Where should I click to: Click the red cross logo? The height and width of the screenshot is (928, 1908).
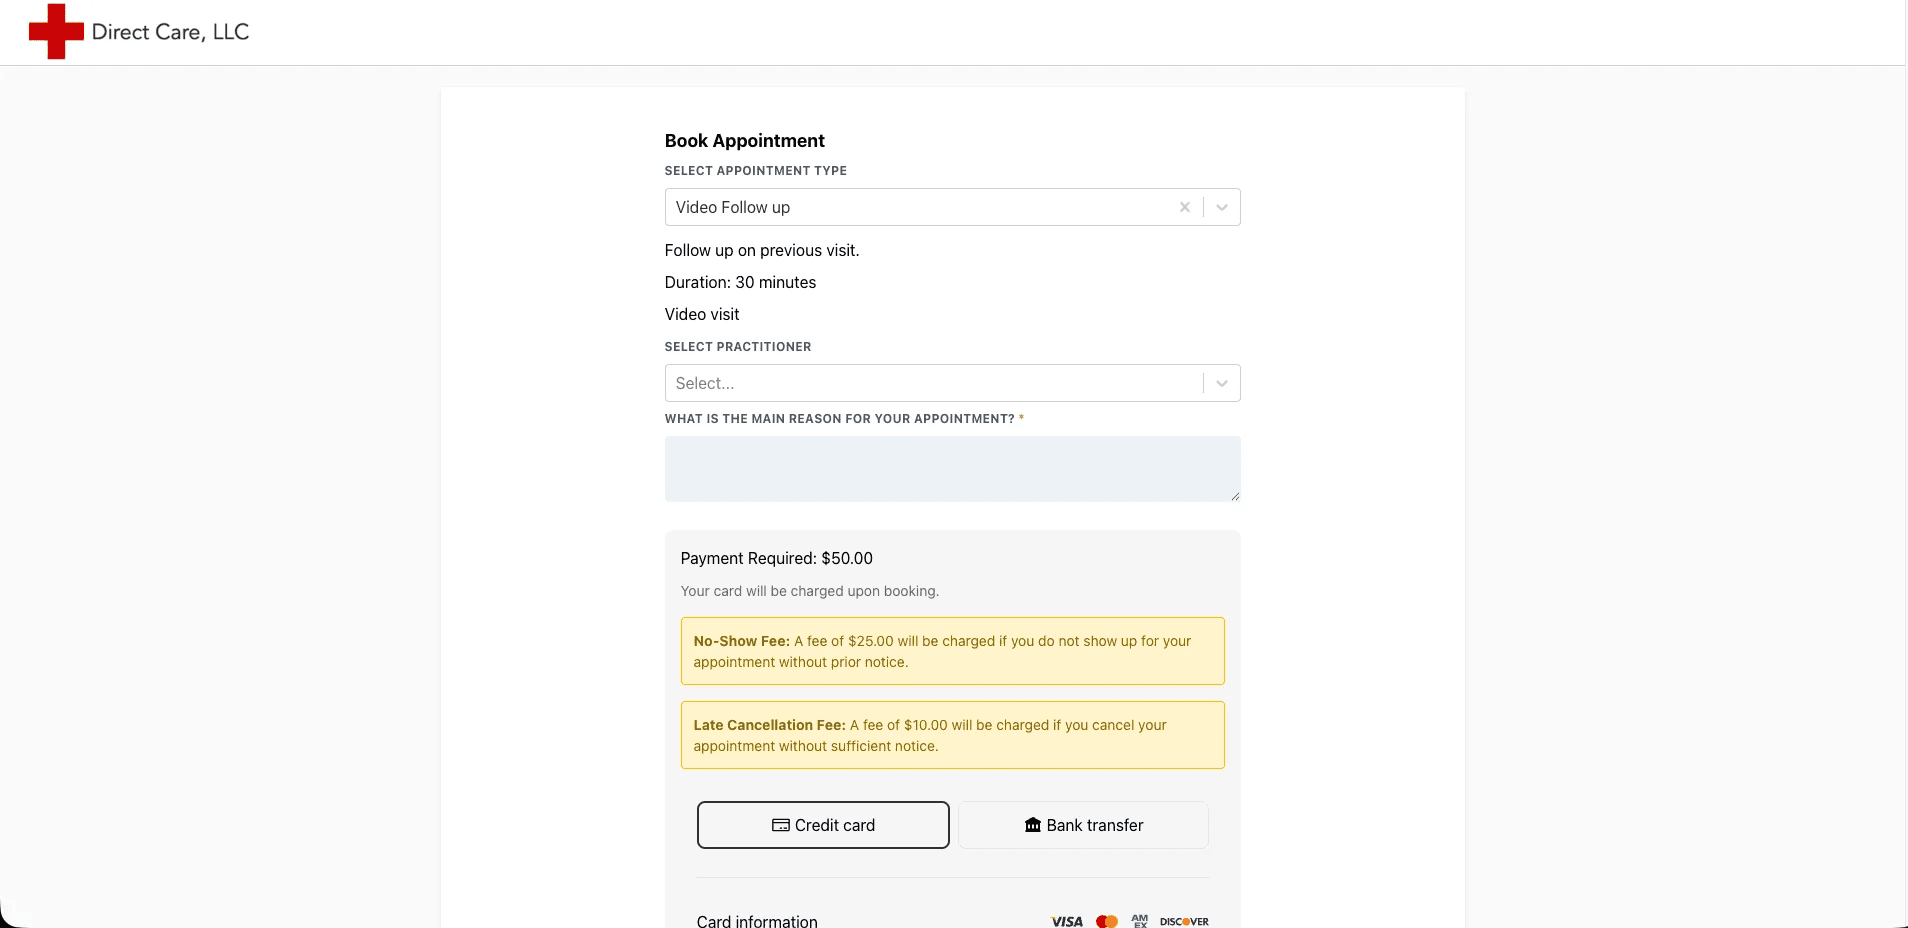56,32
